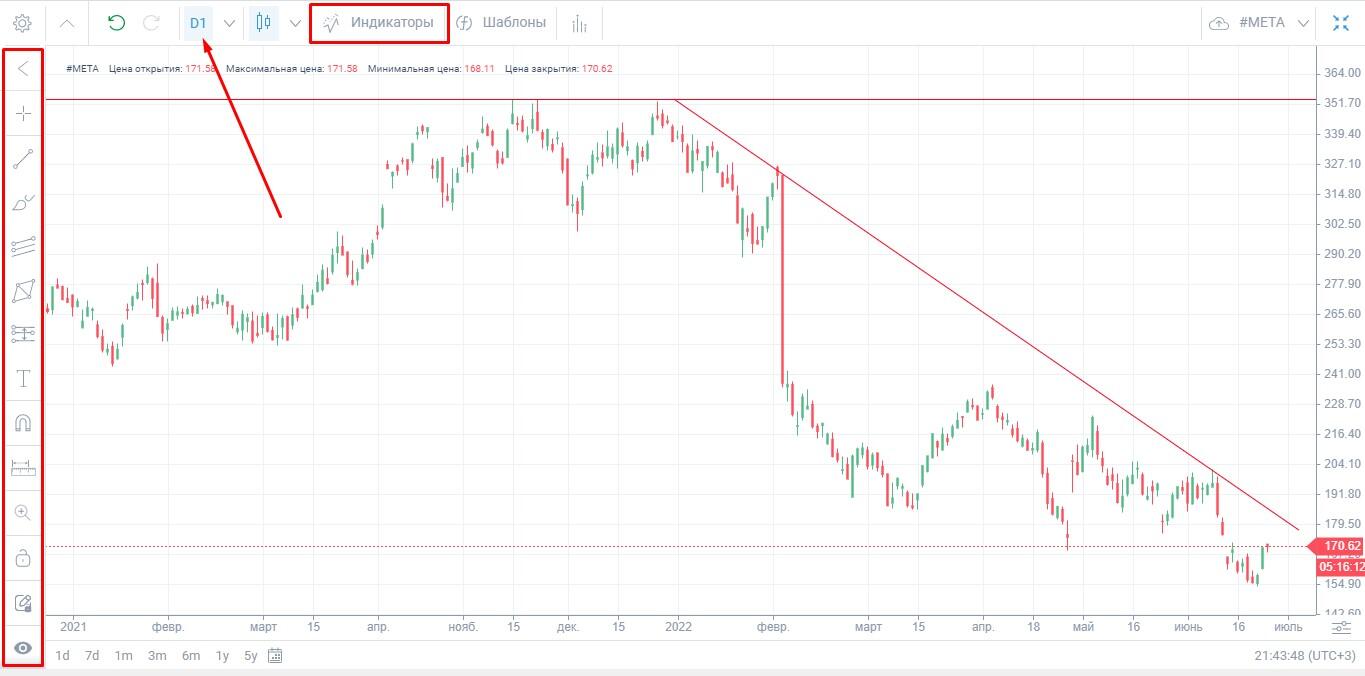Open the Индикаторы menu

pos(379,23)
